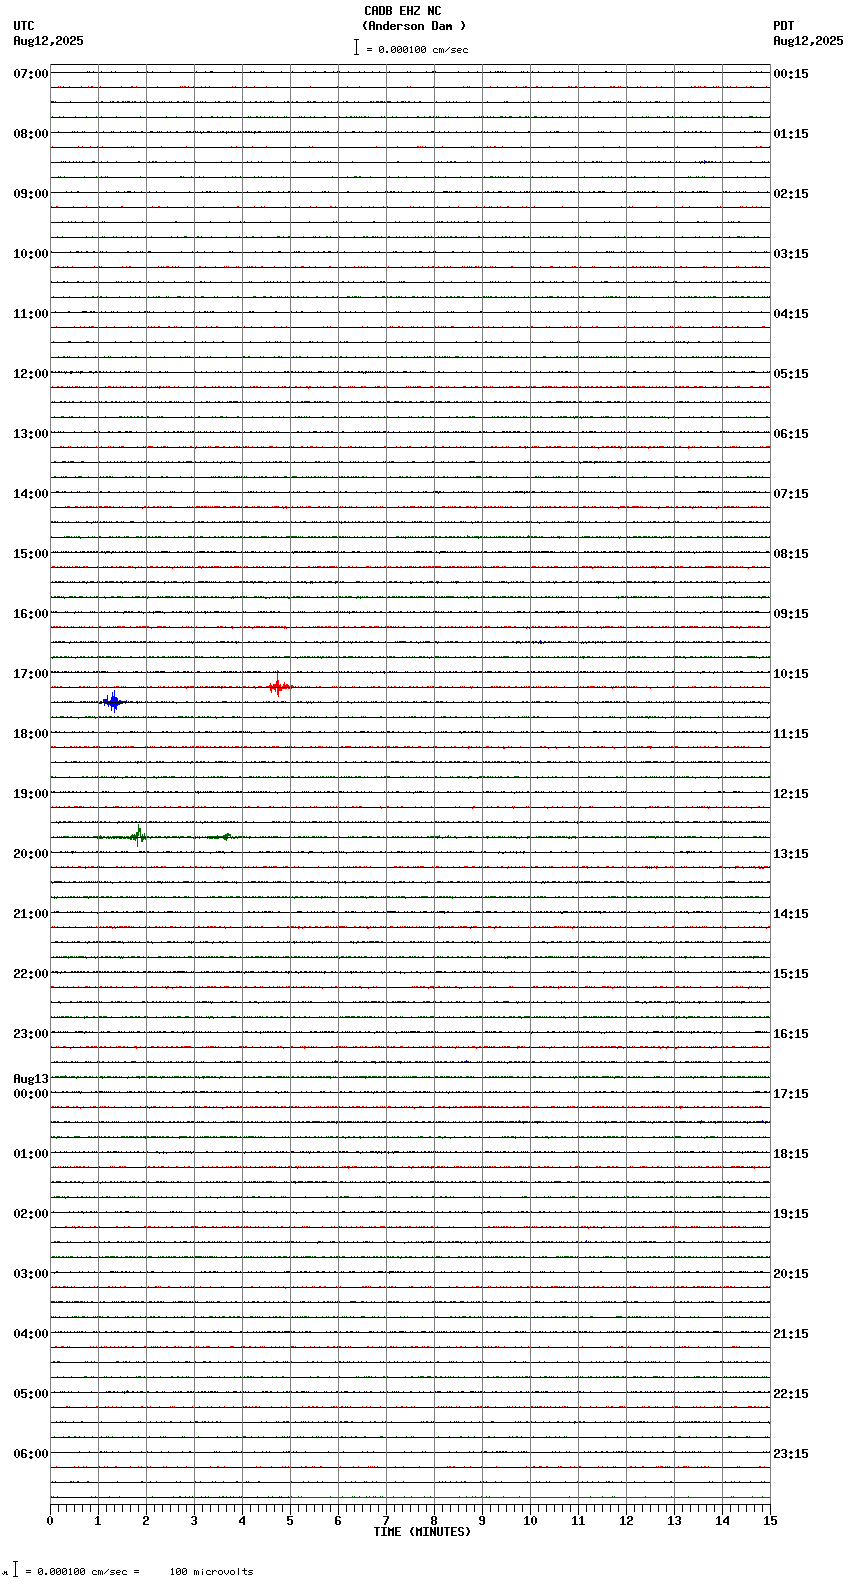Click the 'TIME (MINUTES)' axis label

click(422, 1532)
